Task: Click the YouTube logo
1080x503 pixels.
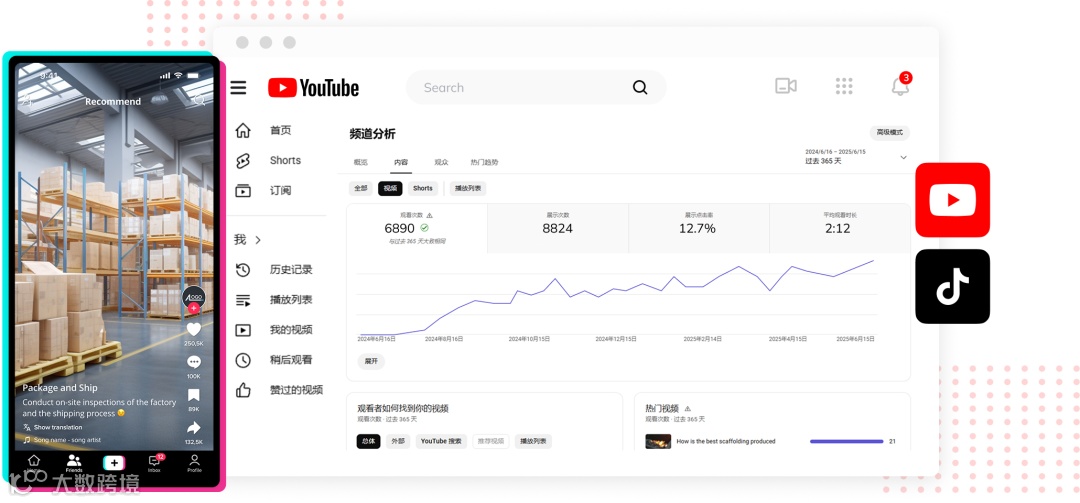Action: (x=313, y=88)
